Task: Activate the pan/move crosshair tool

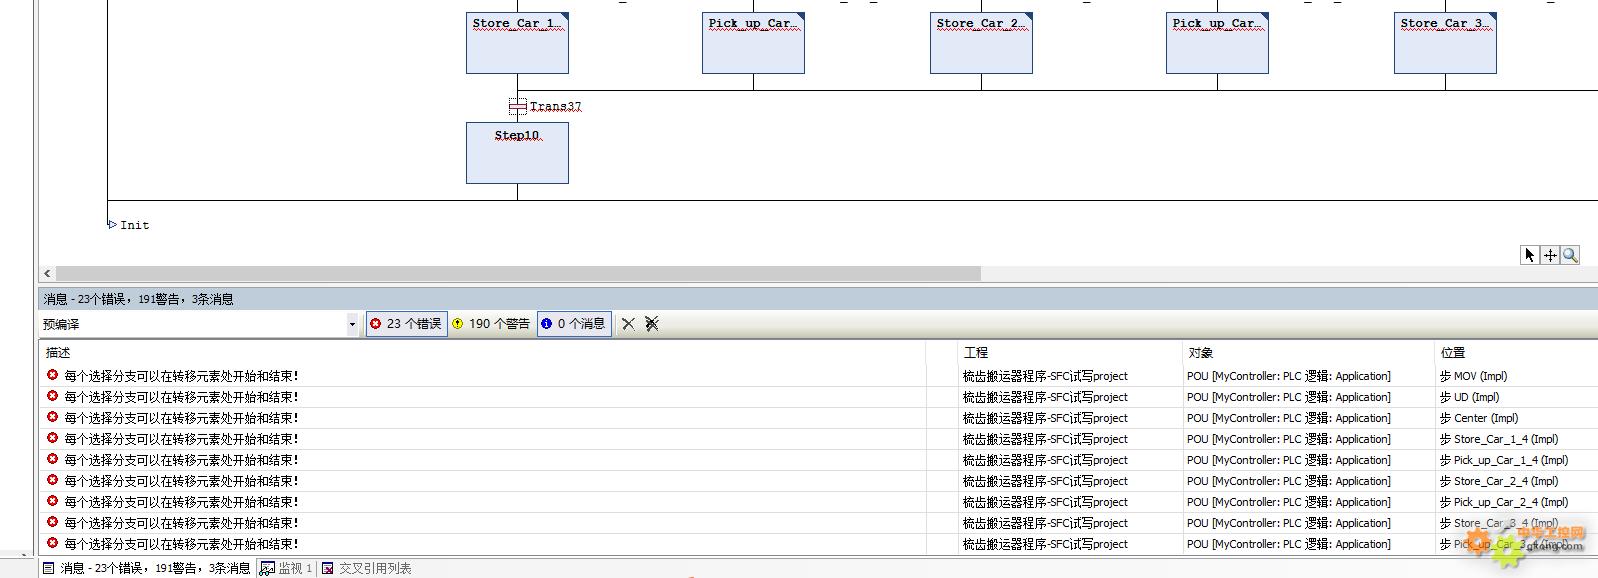Action: coord(1550,255)
